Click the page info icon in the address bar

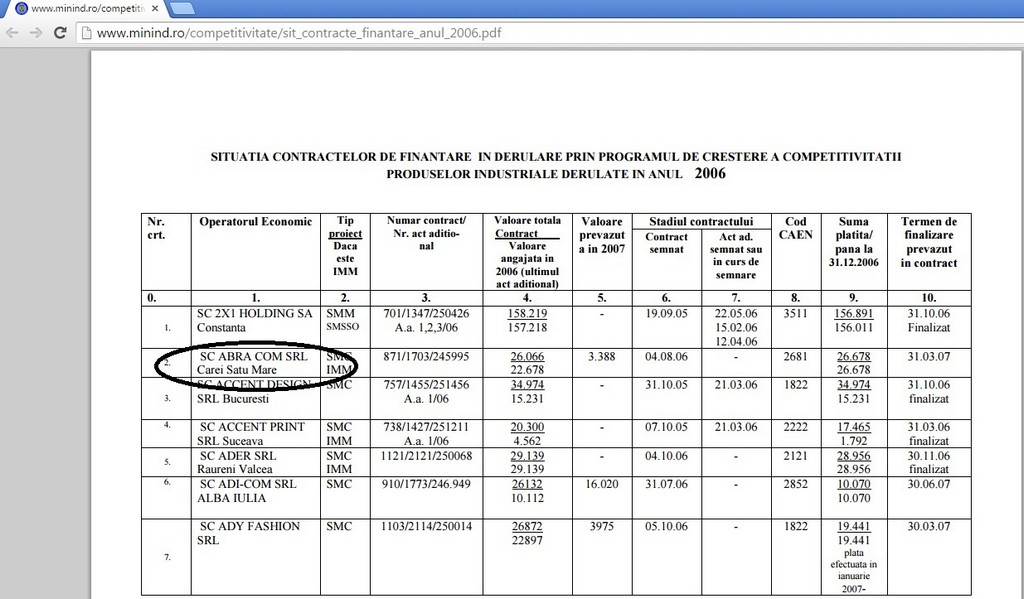(x=87, y=32)
